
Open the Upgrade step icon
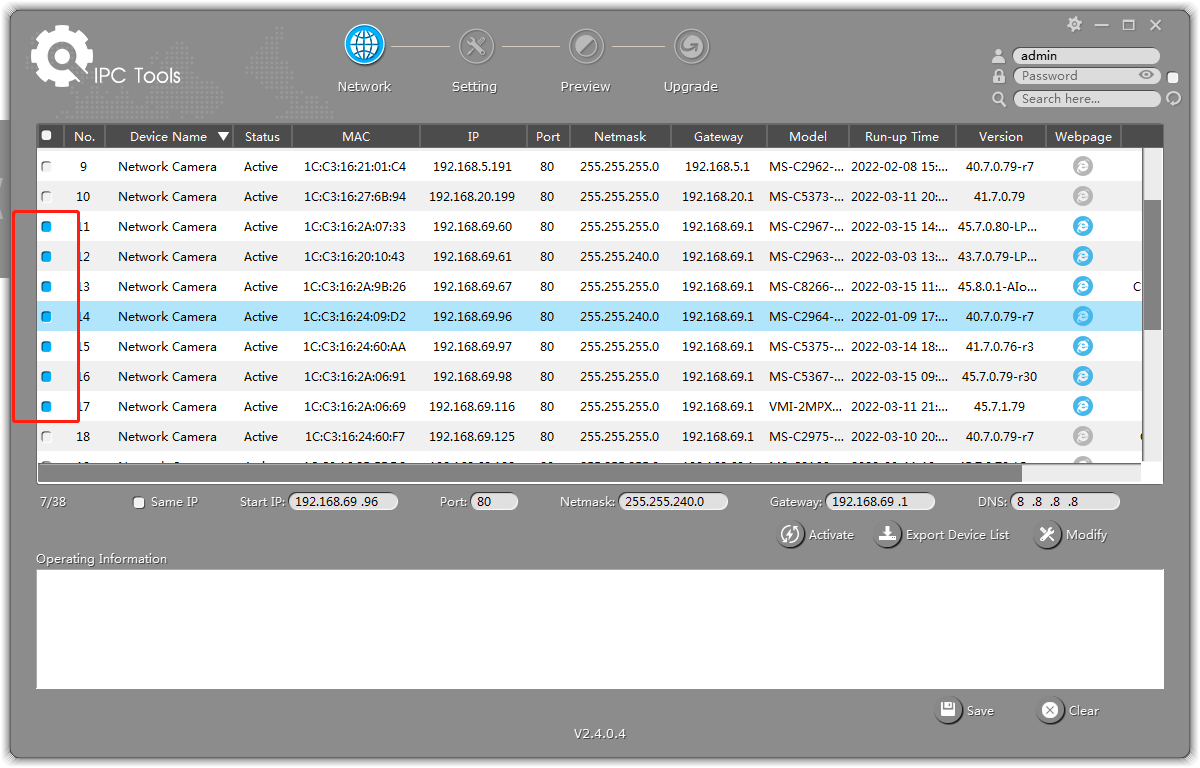(690, 46)
